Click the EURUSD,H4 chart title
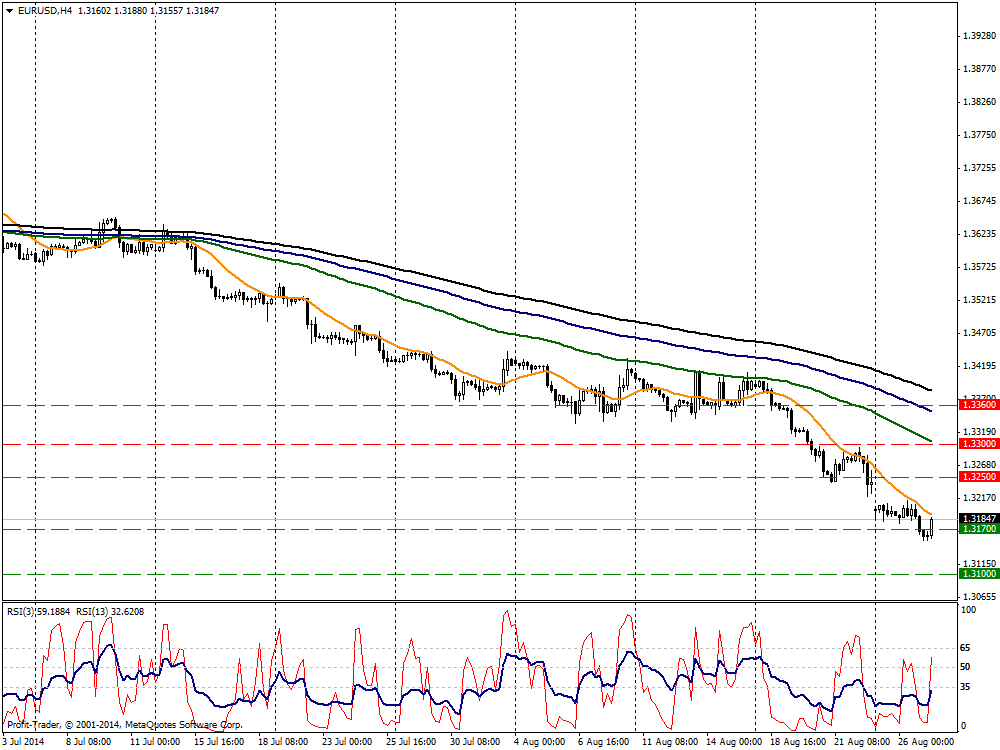This screenshot has width=1000, height=750. pos(44,11)
